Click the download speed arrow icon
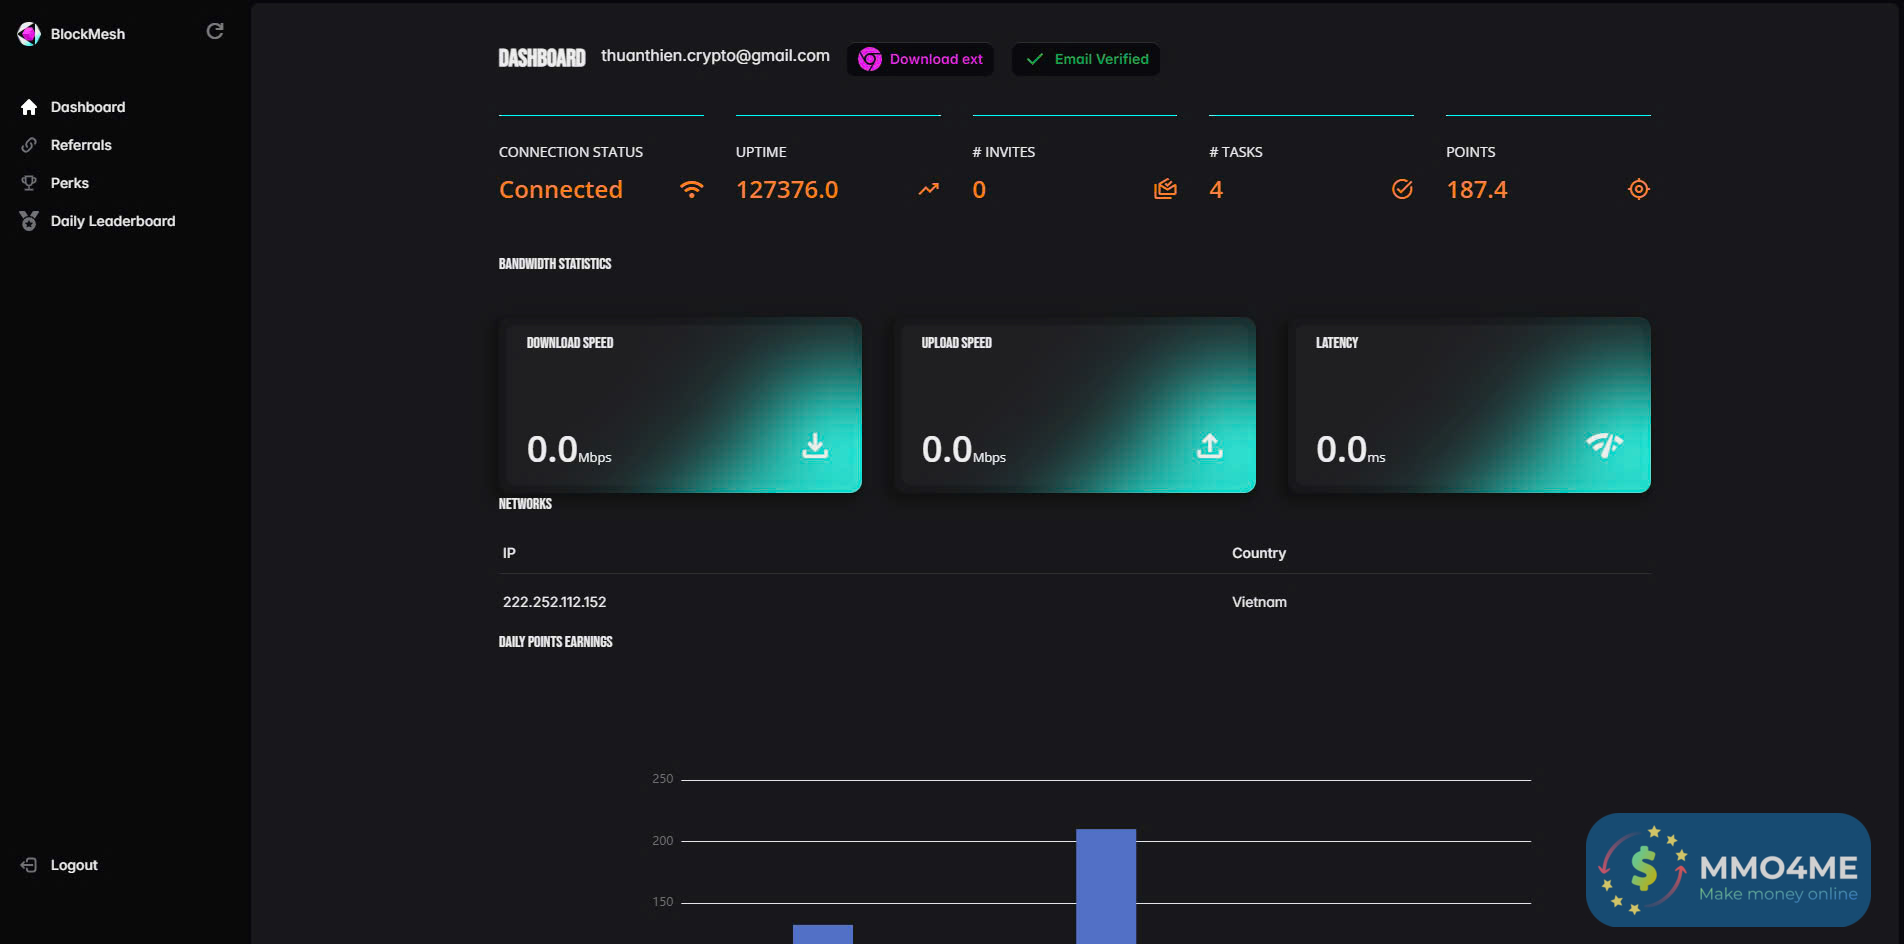The height and width of the screenshot is (944, 1904). [815, 446]
